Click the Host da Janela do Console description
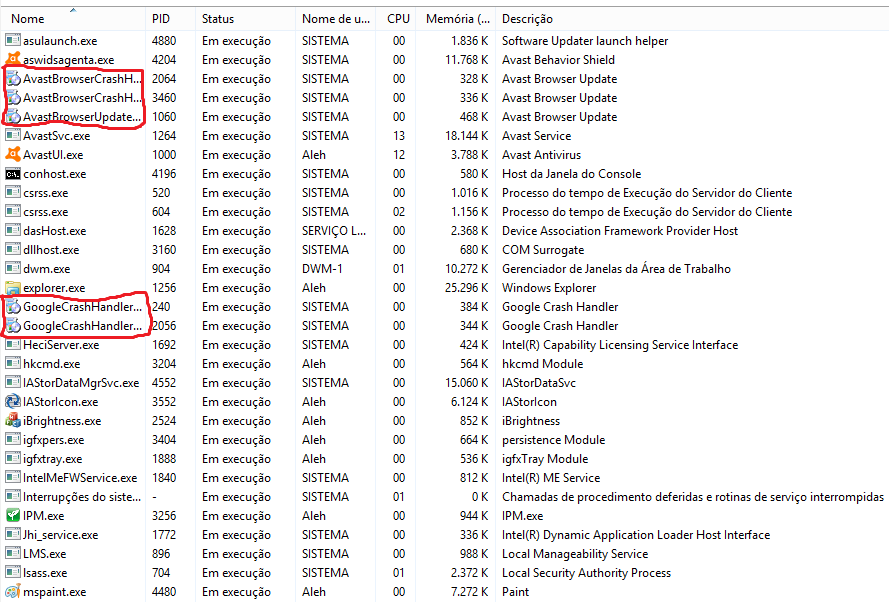 tap(572, 173)
